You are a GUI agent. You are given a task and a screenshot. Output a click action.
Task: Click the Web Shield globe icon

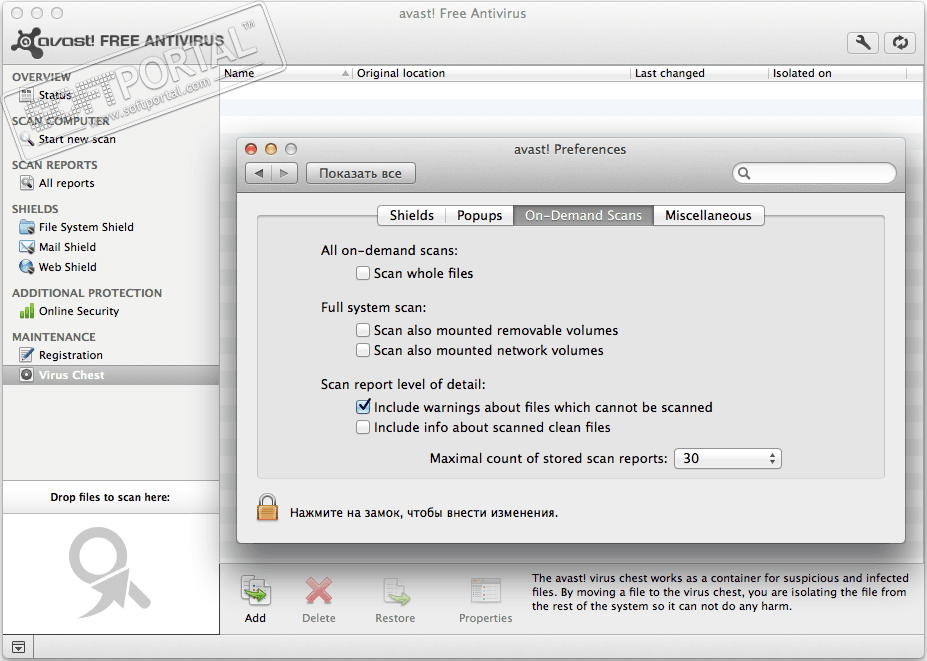coord(27,267)
